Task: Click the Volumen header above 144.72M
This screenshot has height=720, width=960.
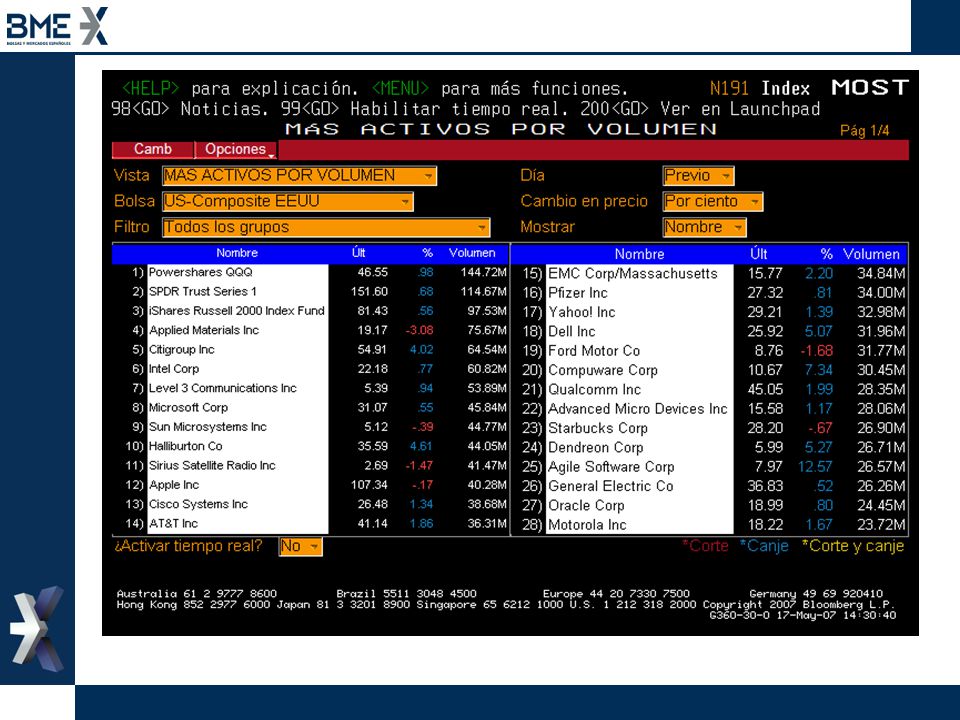Action: (x=471, y=253)
